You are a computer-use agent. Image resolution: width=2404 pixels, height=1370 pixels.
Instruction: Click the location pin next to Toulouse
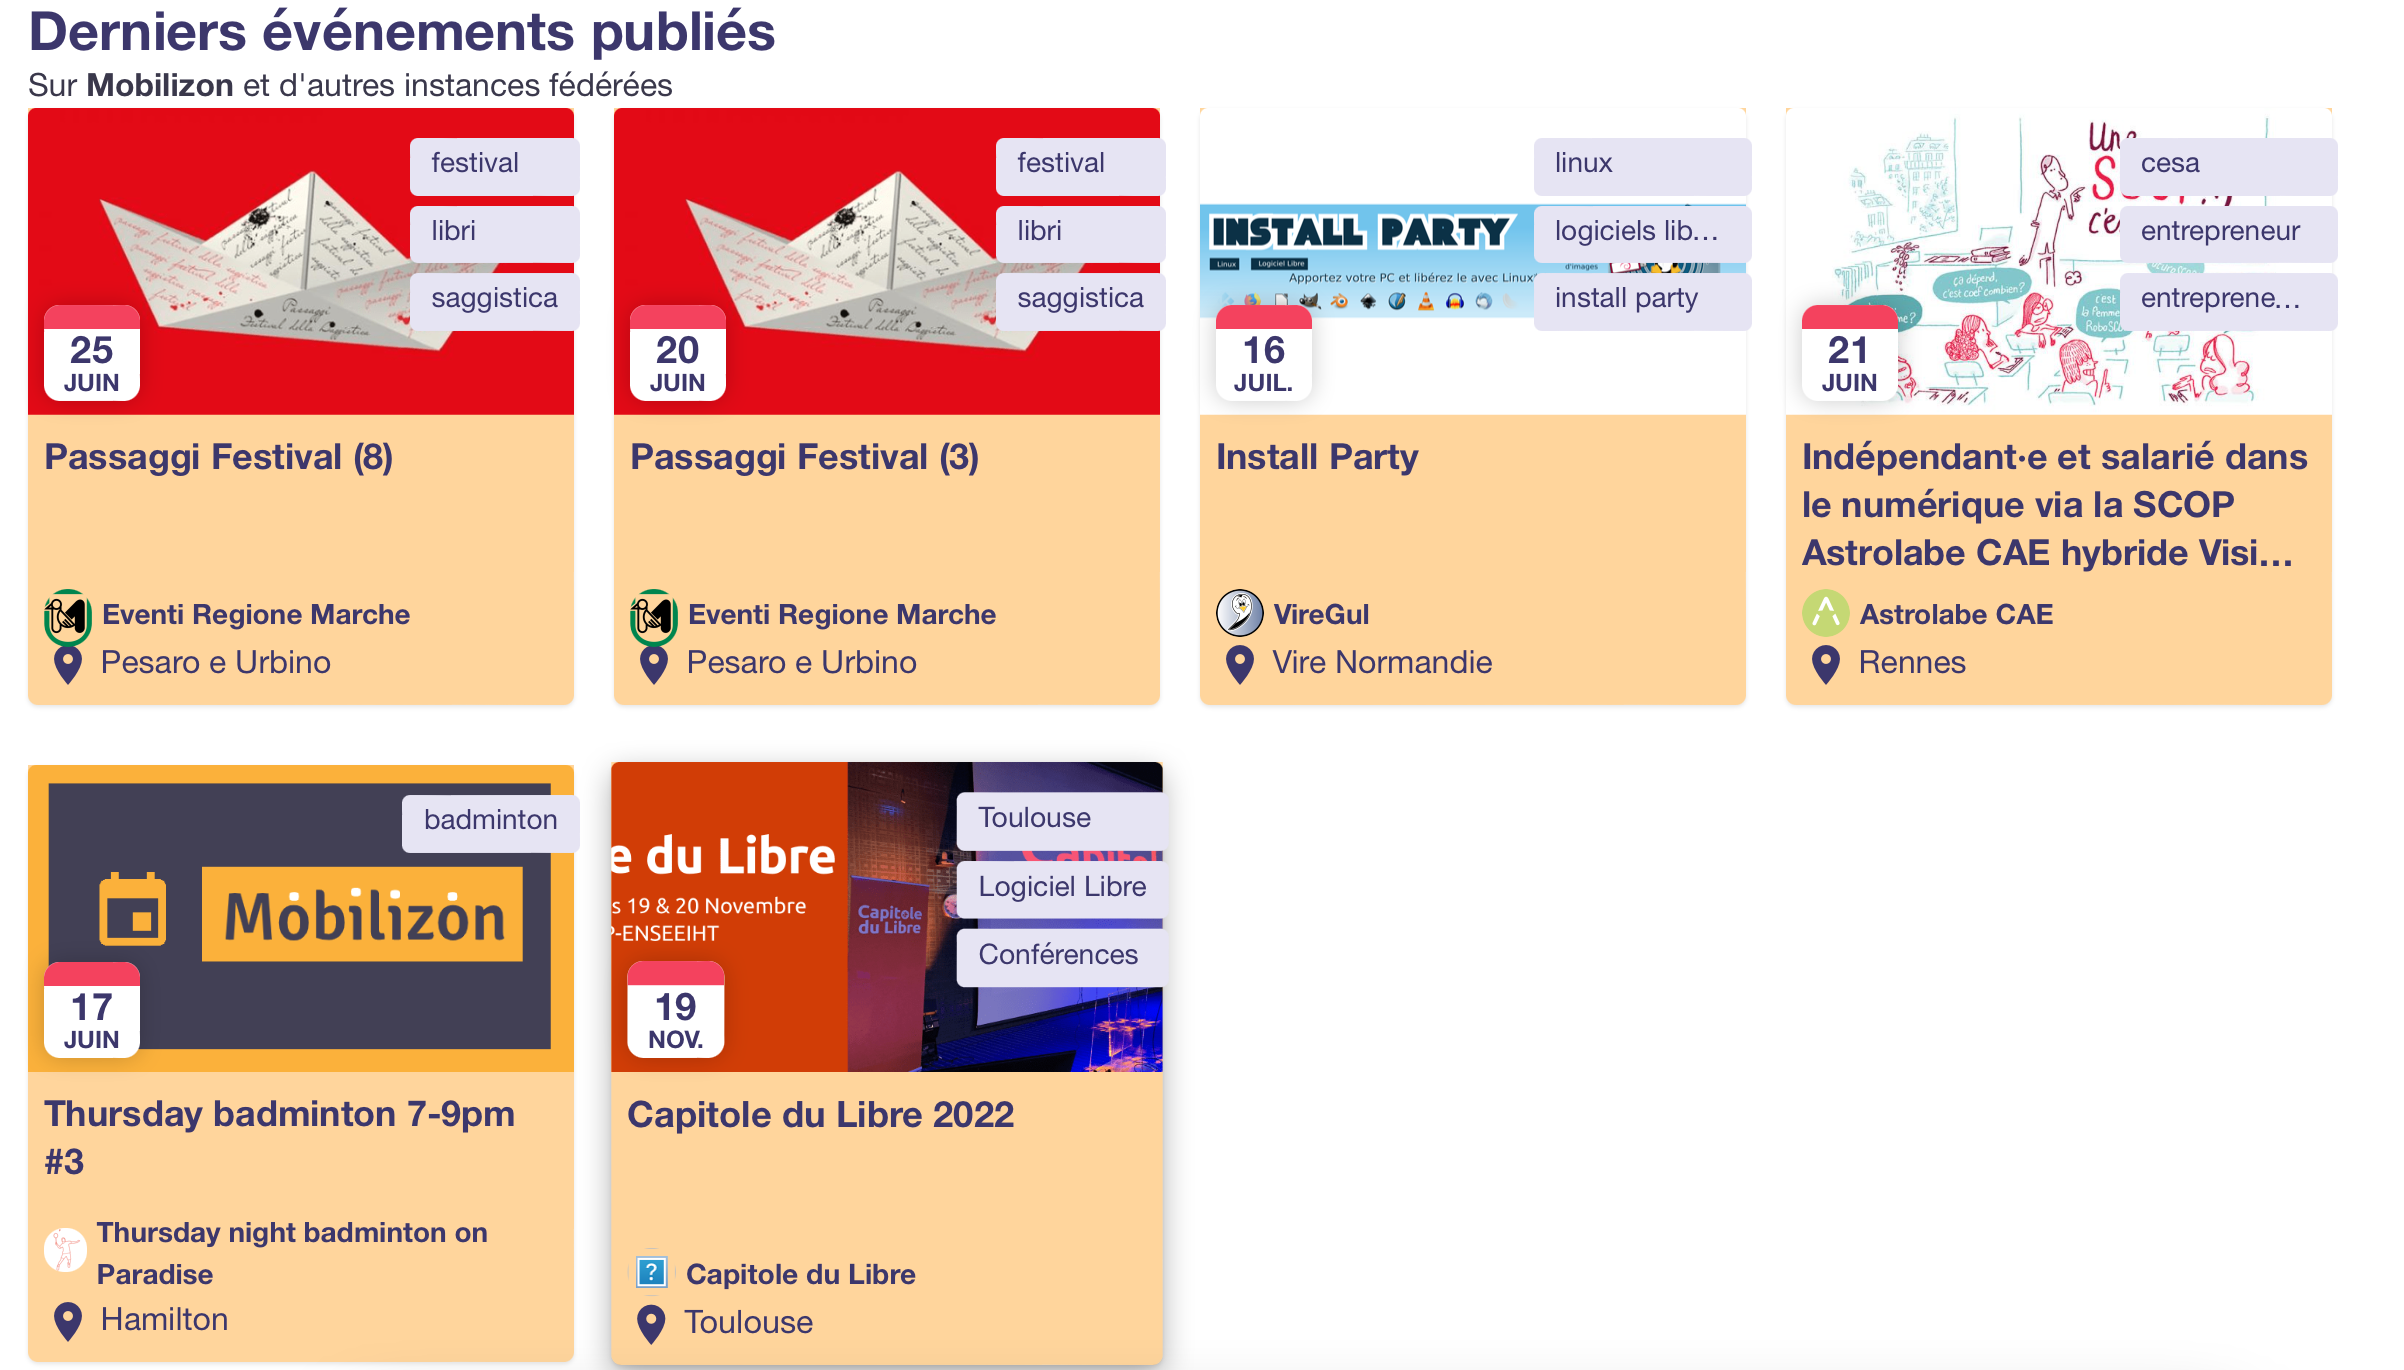pos(651,1324)
